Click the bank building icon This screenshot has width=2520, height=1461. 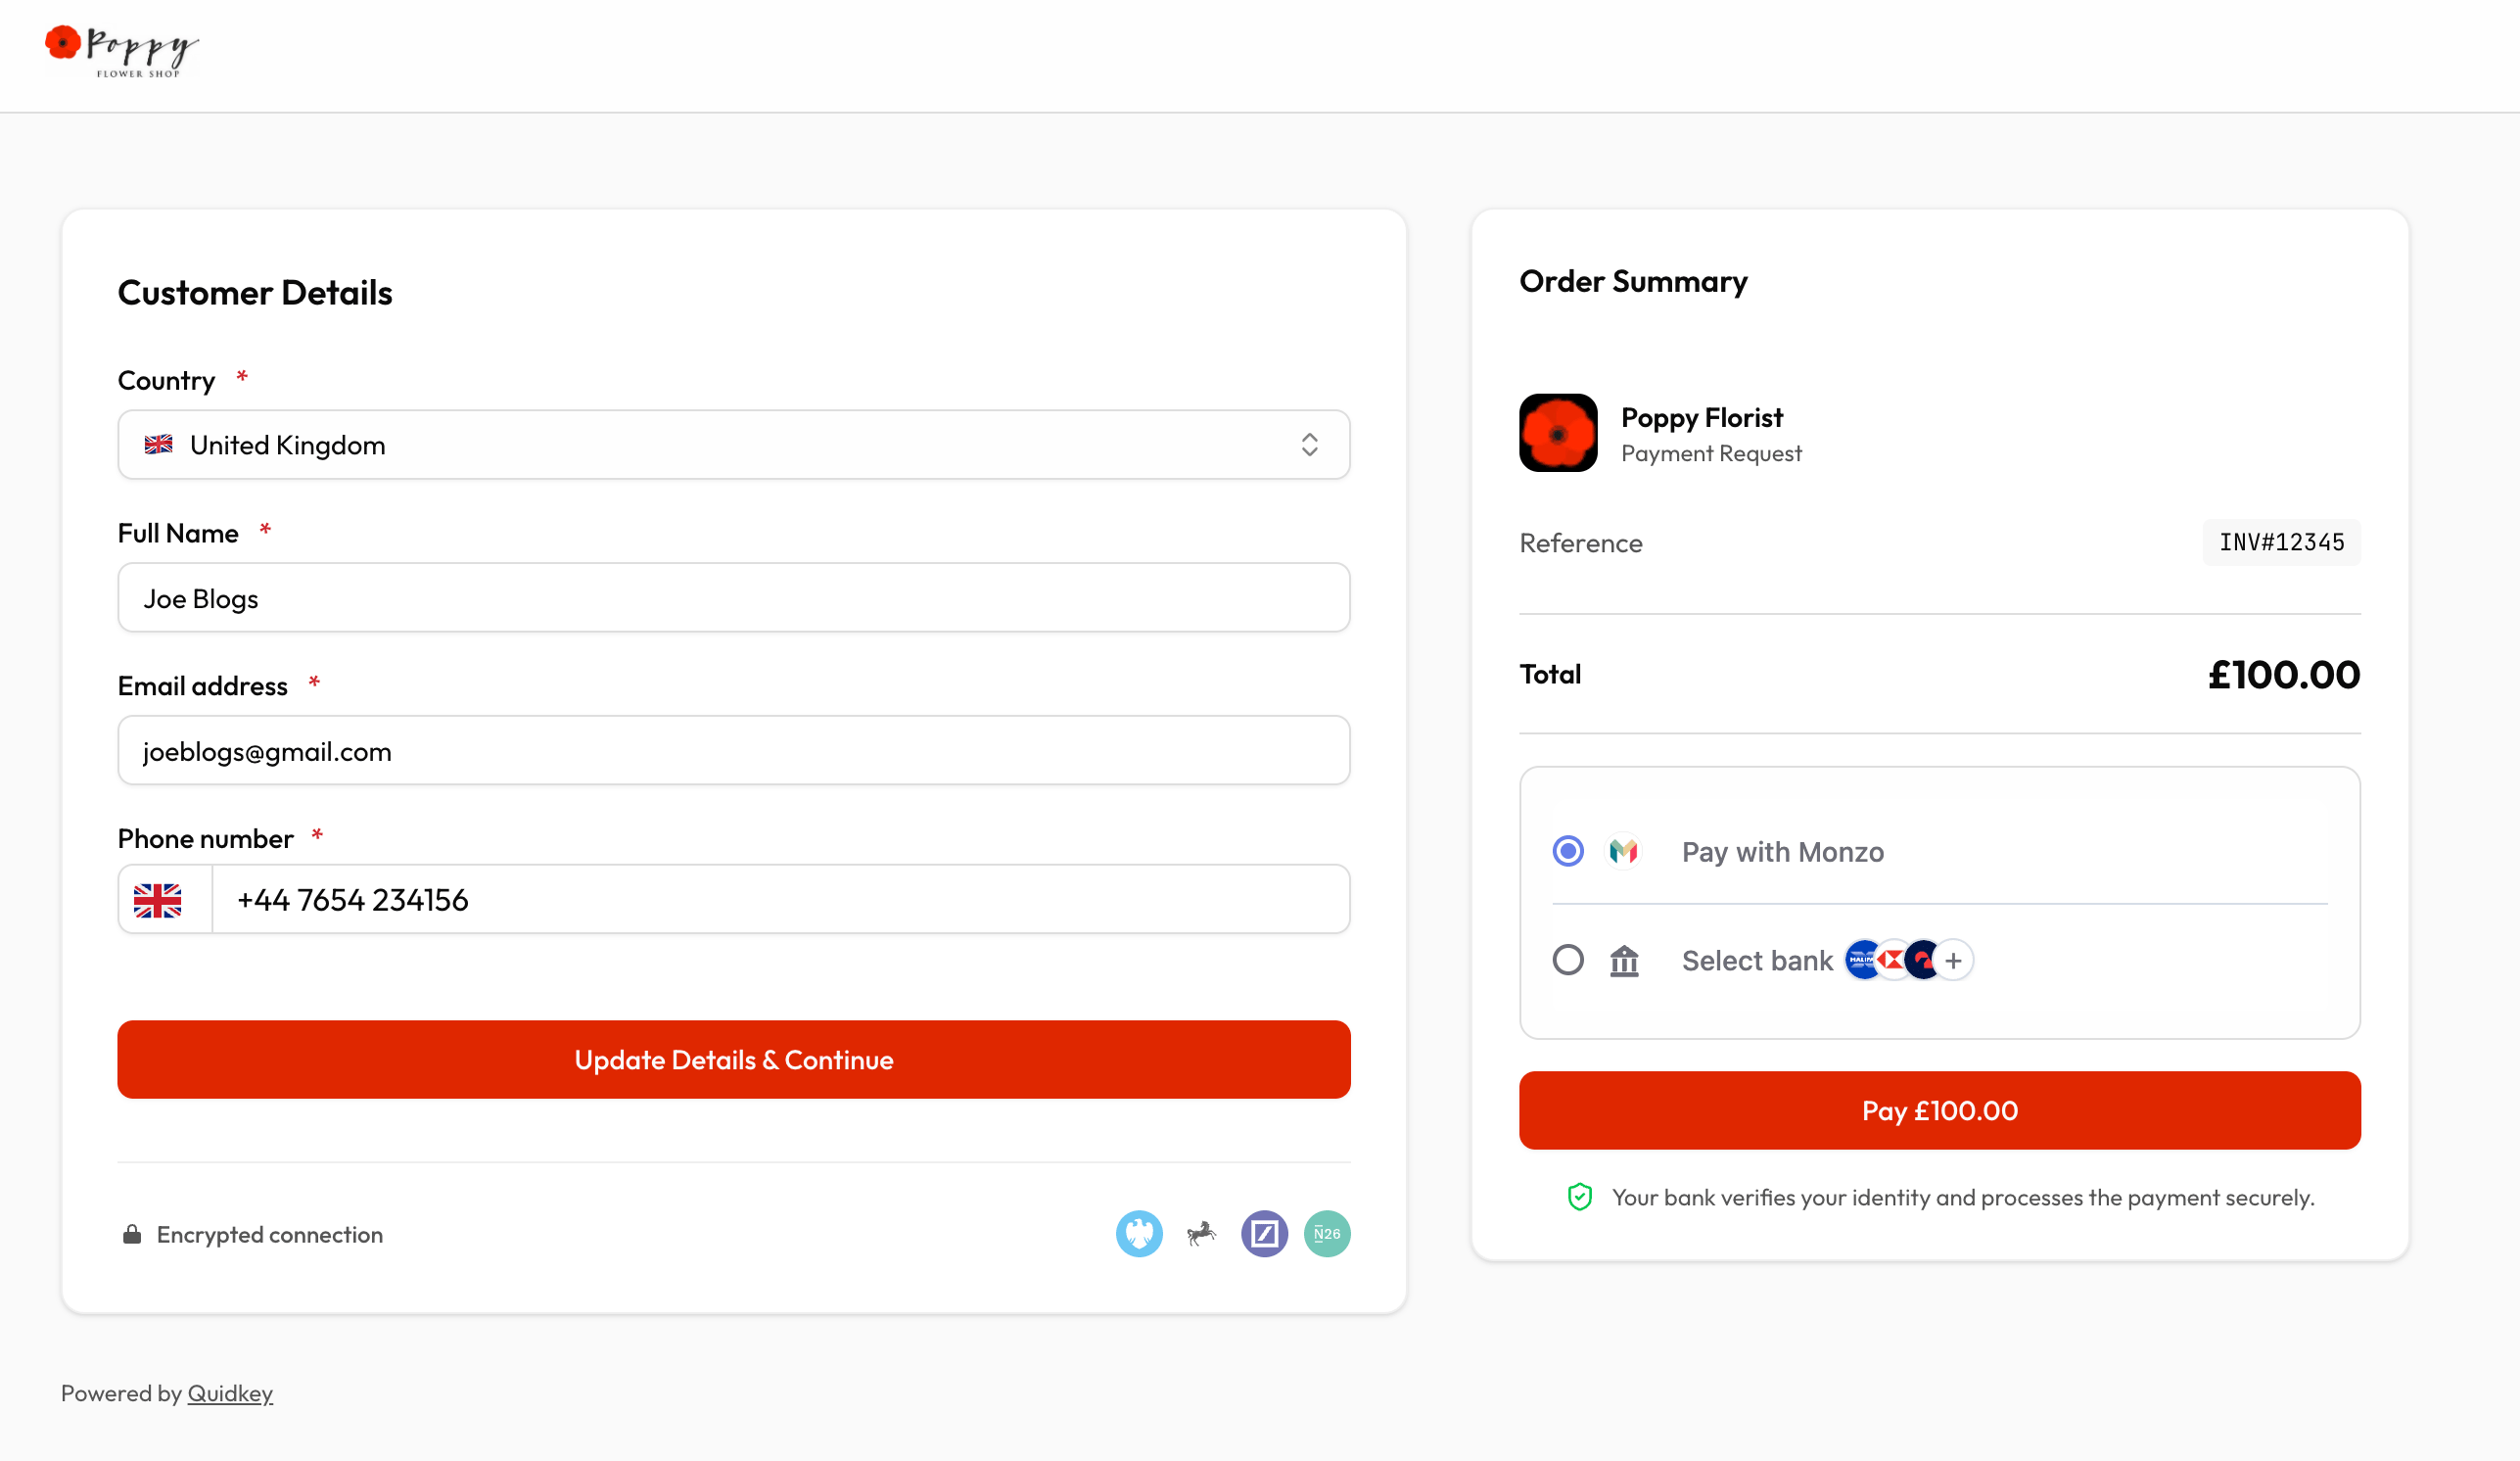[1624, 960]
